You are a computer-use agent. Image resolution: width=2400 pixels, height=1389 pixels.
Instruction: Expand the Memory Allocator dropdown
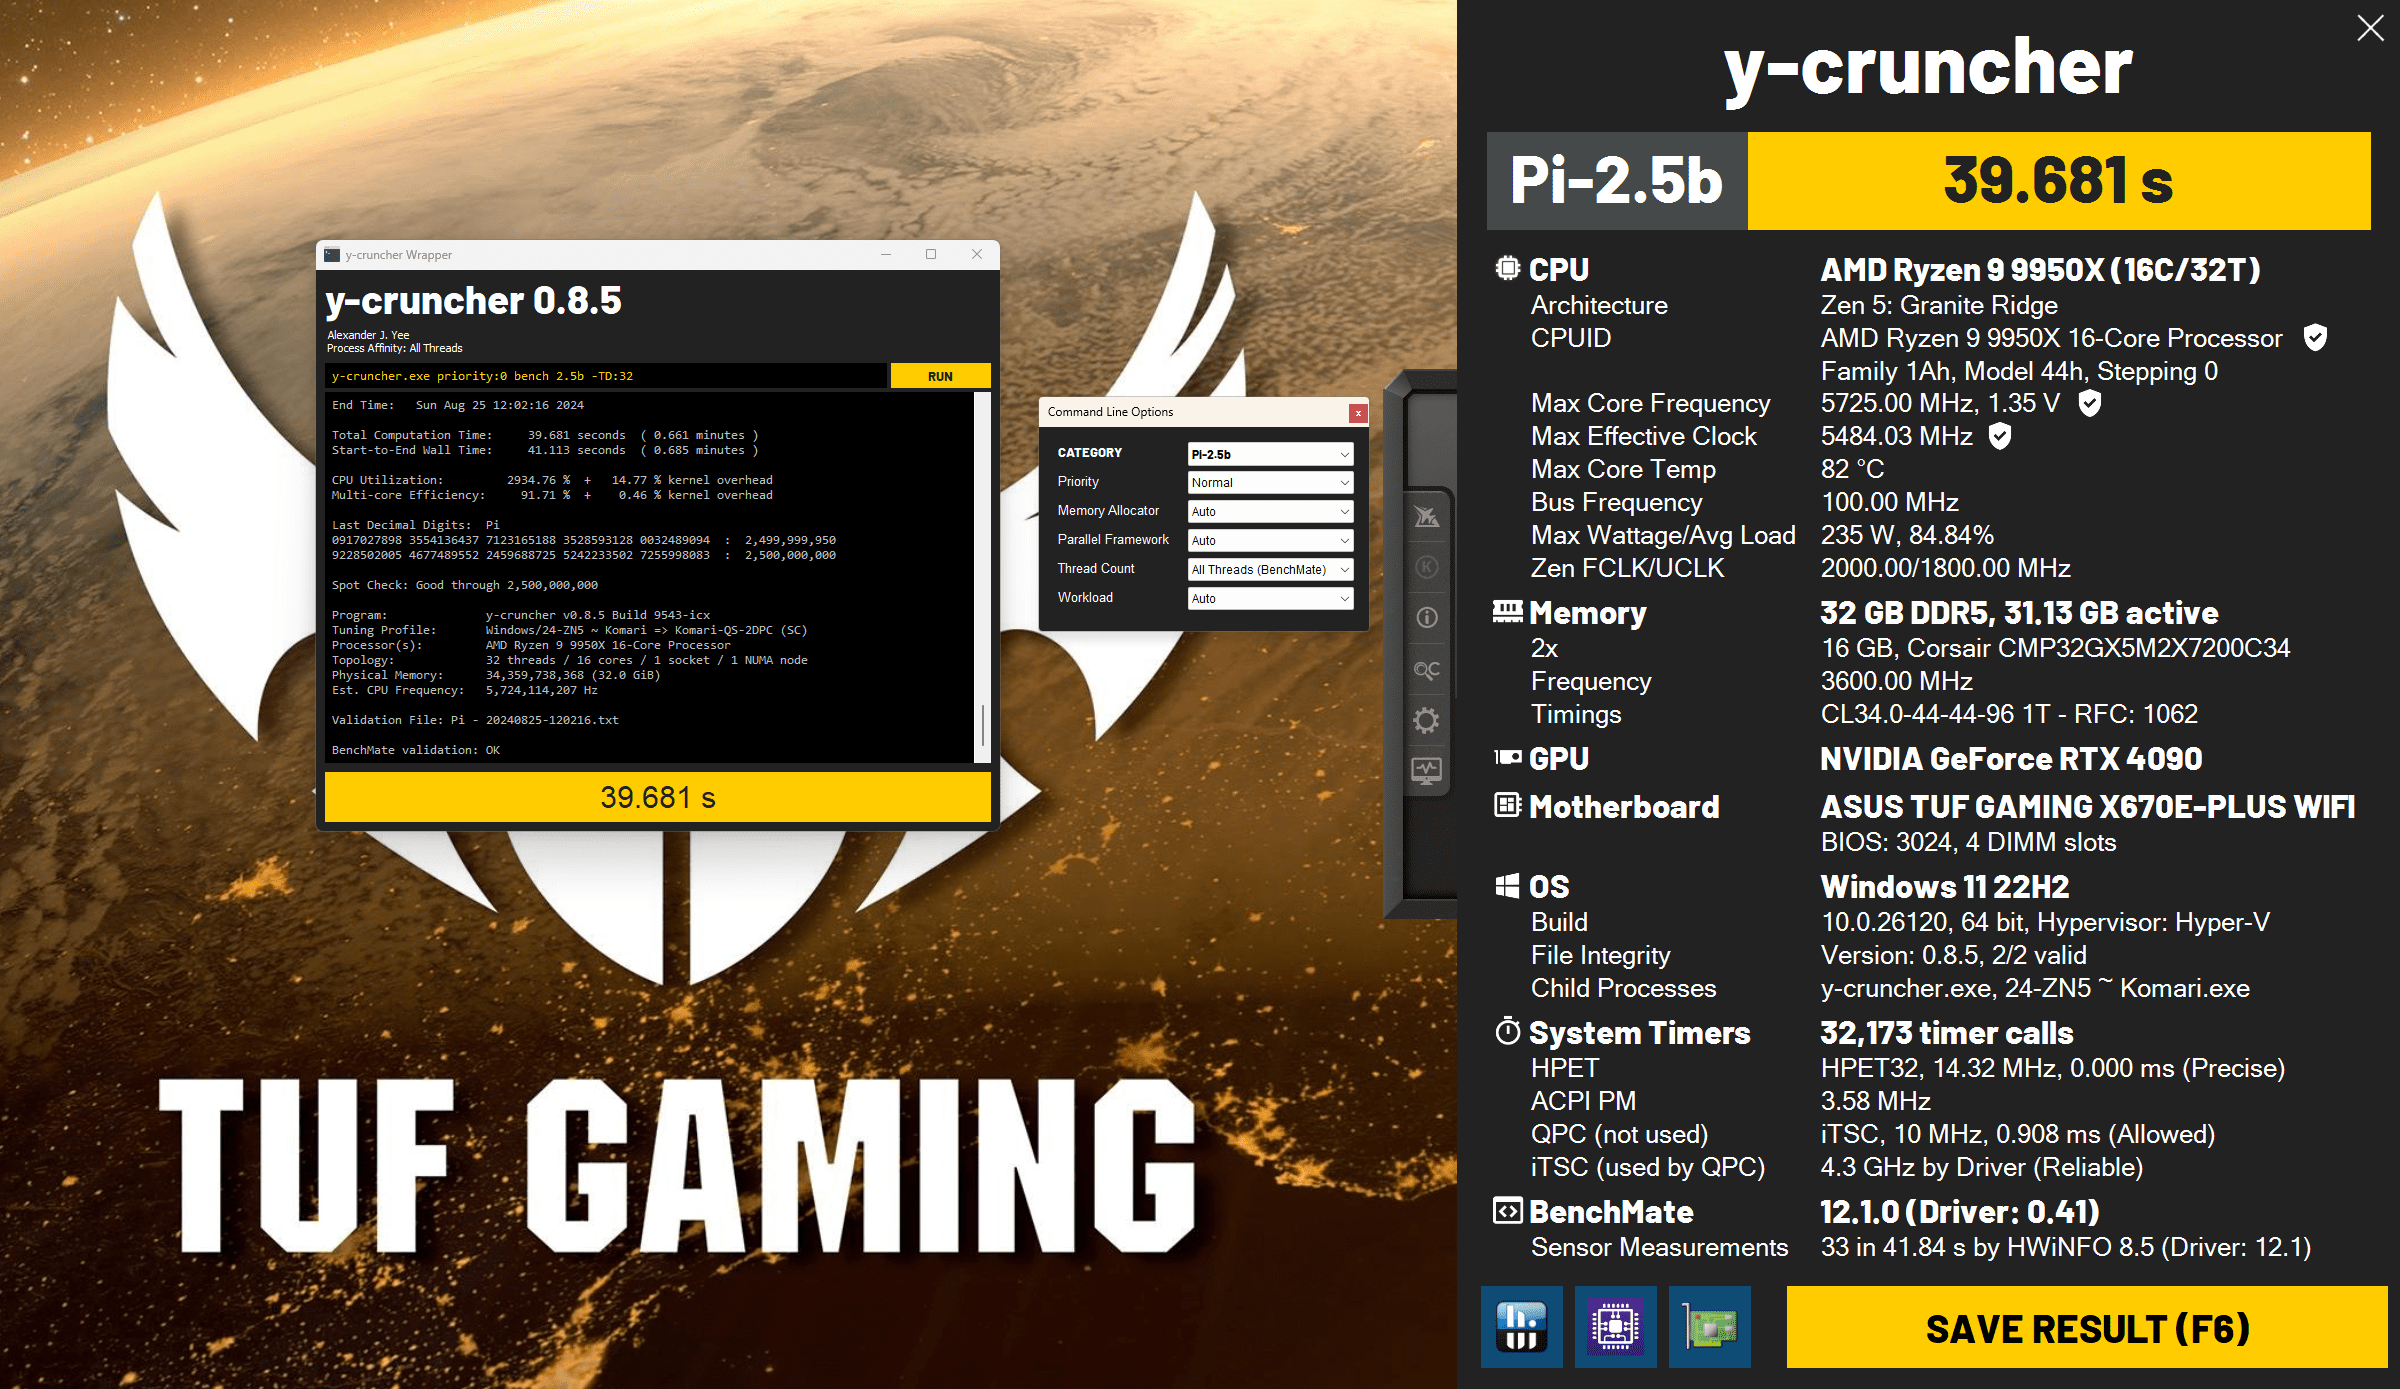[1270, 512]
